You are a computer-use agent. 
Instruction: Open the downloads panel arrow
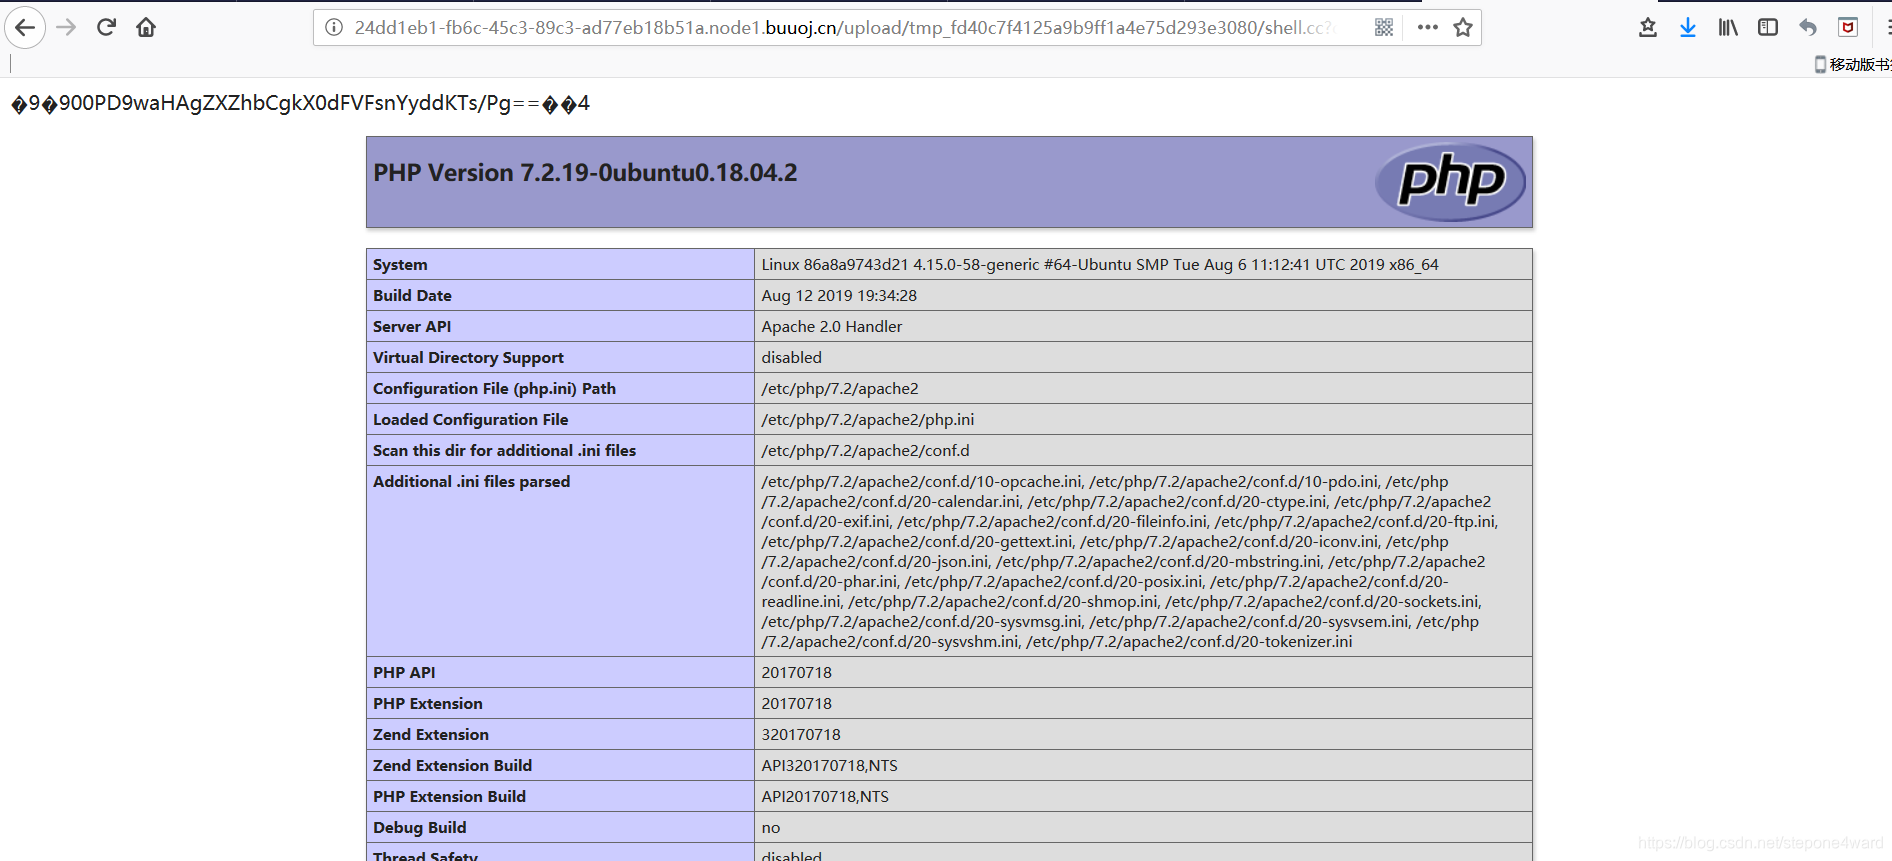click(1688, 27)
